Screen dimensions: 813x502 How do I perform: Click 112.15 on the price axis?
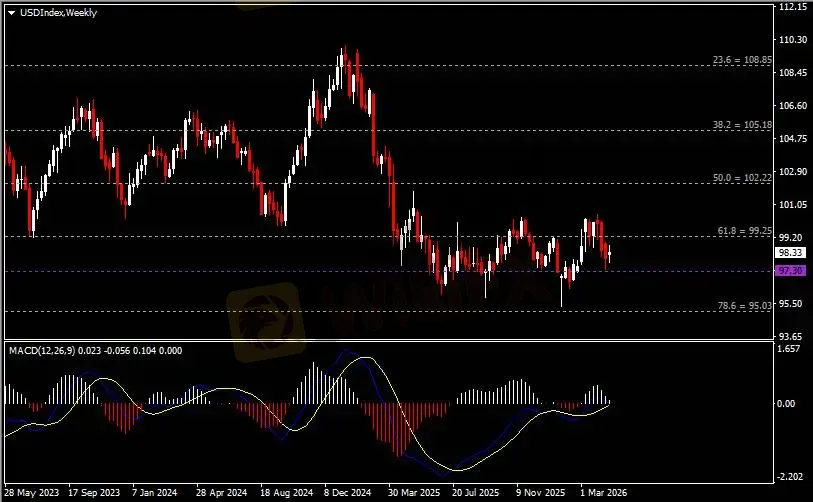click(x=792, y=7)
